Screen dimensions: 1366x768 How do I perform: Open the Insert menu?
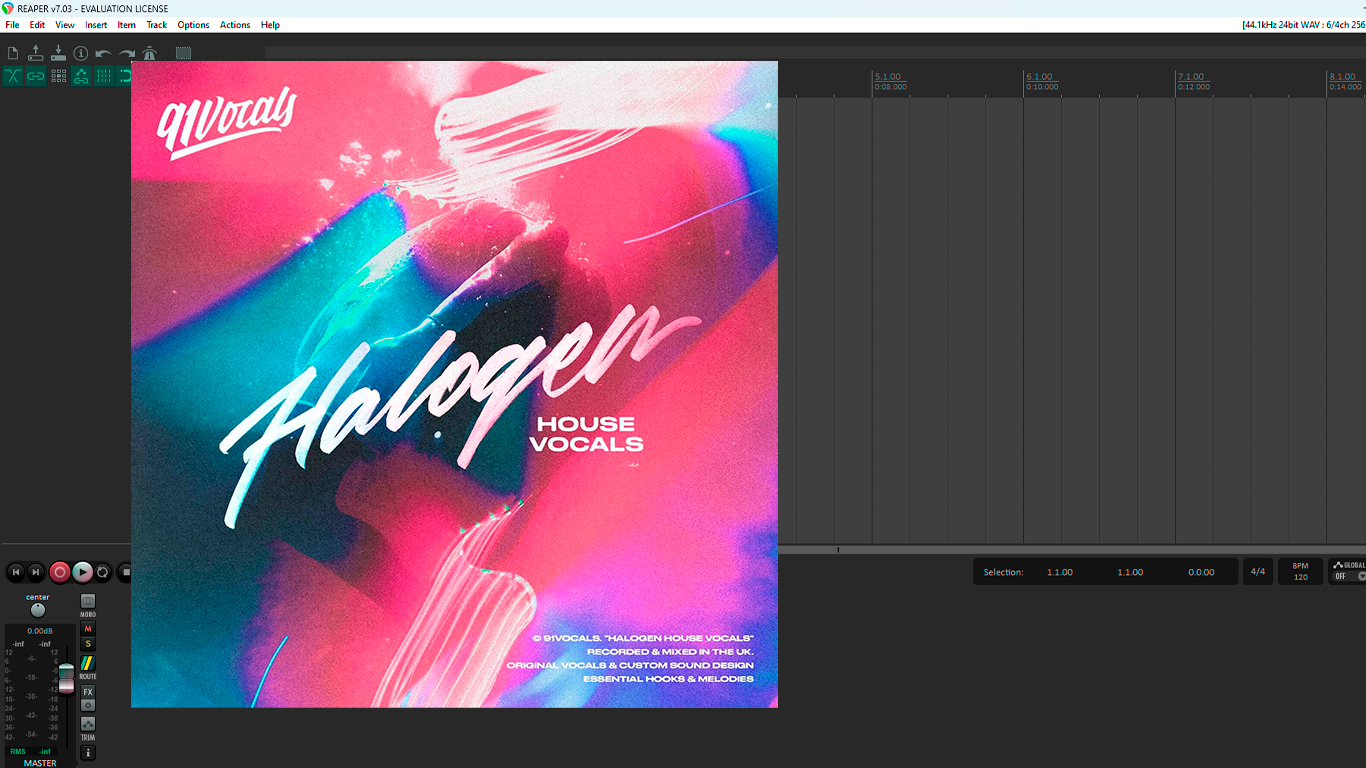tap(96, 25)
